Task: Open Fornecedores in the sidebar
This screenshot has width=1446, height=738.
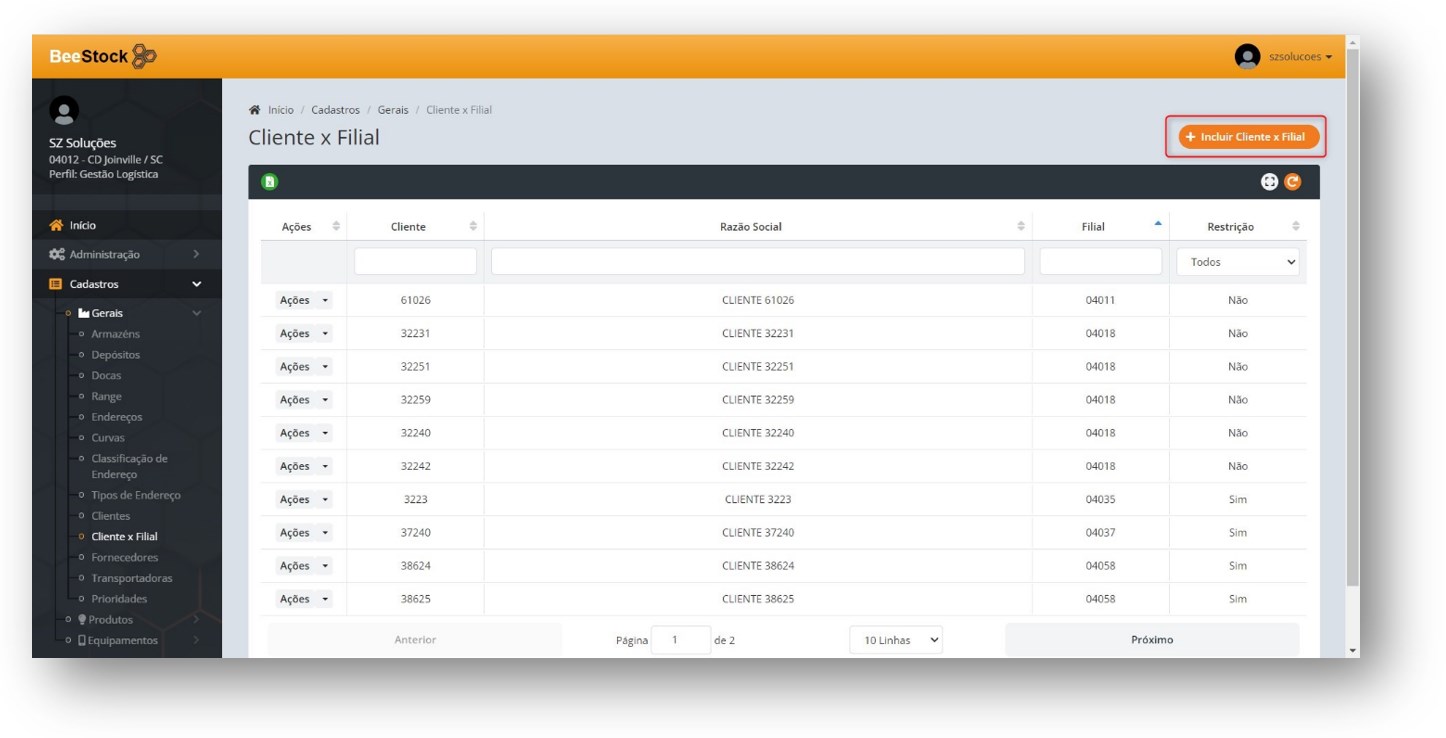Action: (124, 557)
